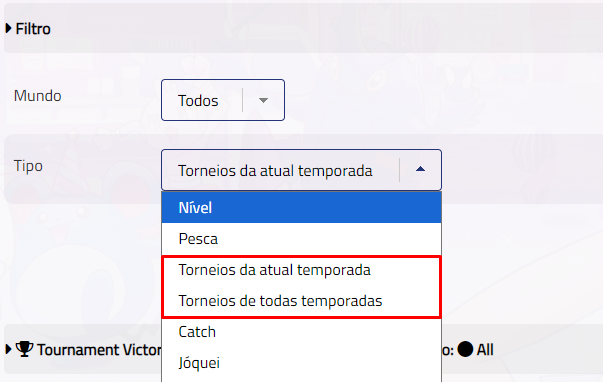Collapse the Tipo dropdown with up arrow
Viewport: 603px width, 382px height.
[420, 169]
